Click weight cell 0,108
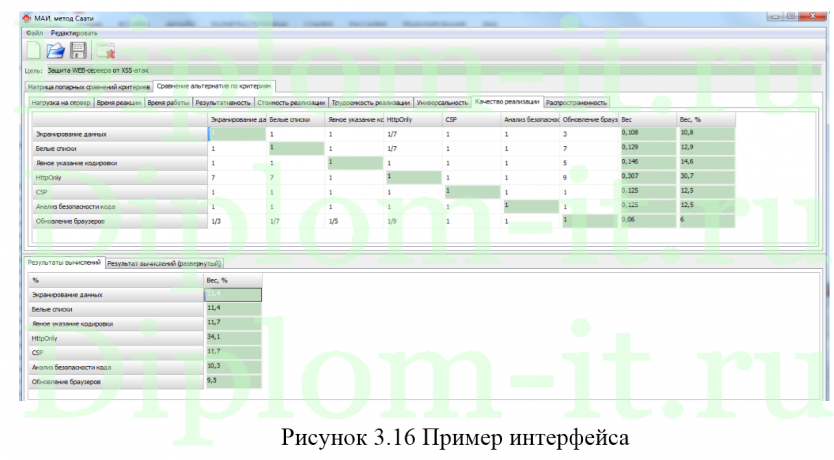This screenshot has height=460, width=834. (x=647, y=133)
